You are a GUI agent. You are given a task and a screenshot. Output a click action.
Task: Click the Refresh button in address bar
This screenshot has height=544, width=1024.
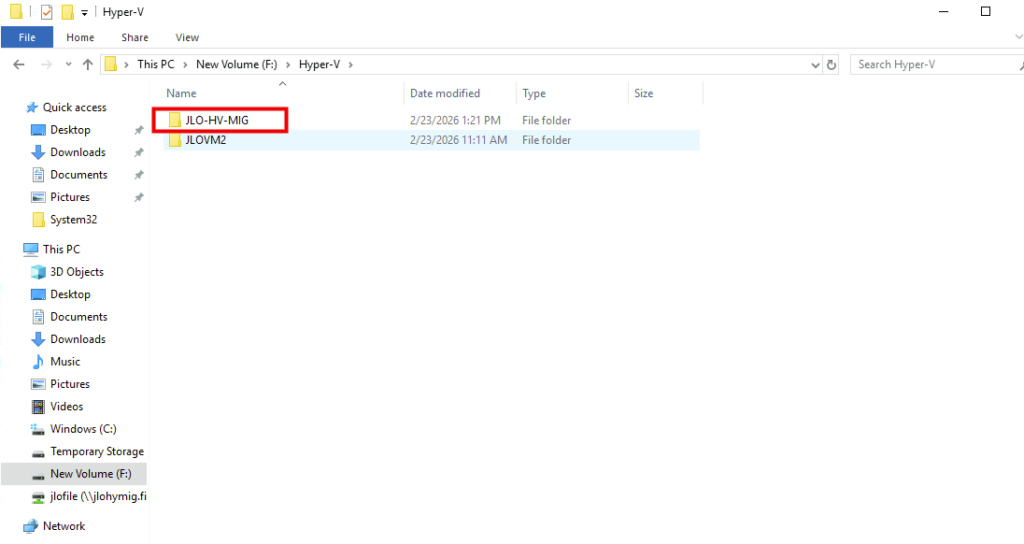coord(831,64)
